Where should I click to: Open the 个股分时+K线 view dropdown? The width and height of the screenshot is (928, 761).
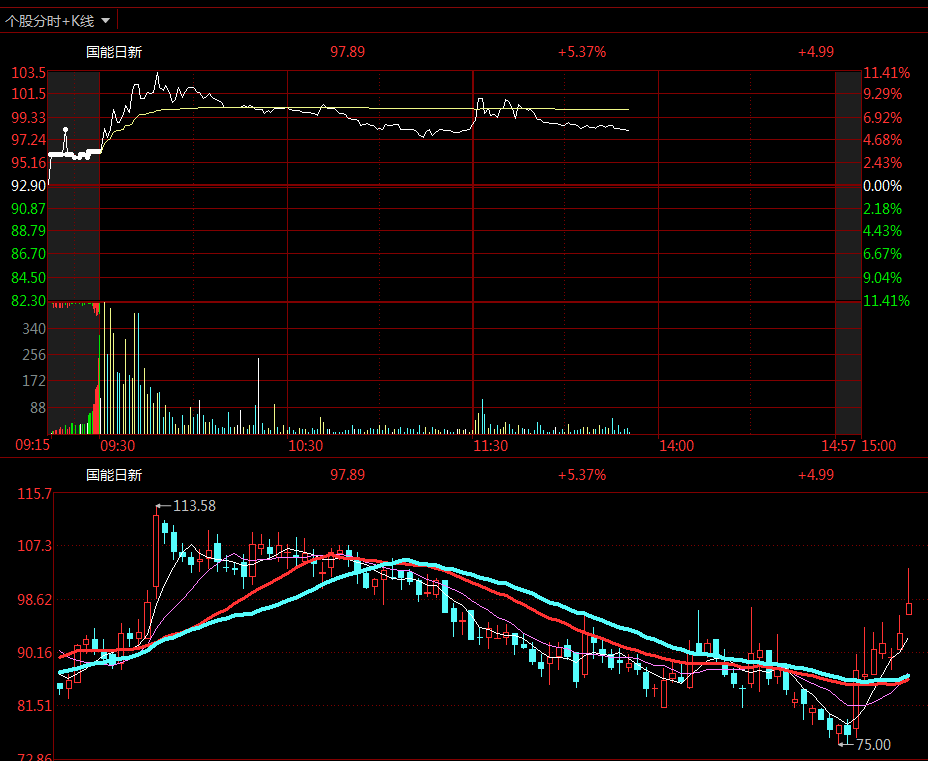click(x=50, y=20)
